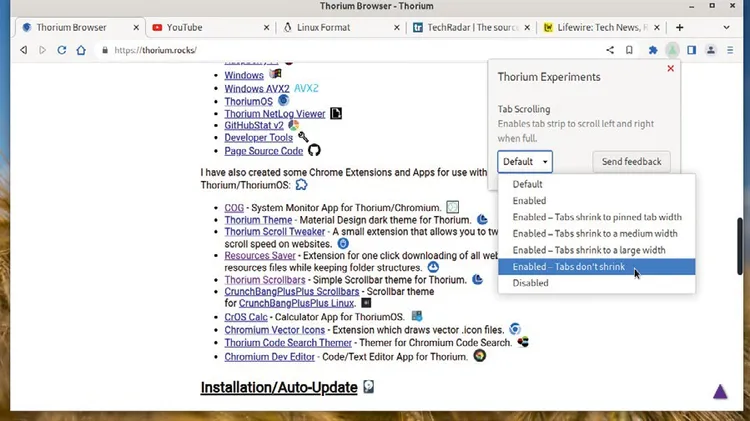Click the share icon in the address bar
Image resolution: width=750 pixels, height=421 pixels.
[x=610, y=50]
